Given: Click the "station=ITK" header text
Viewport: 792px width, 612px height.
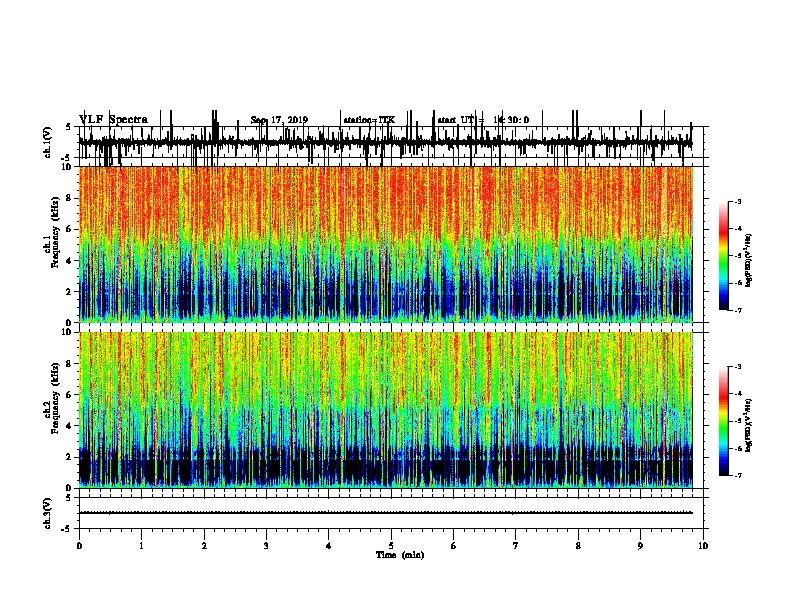Looking at the screenshot, I should tap(369, 120).
